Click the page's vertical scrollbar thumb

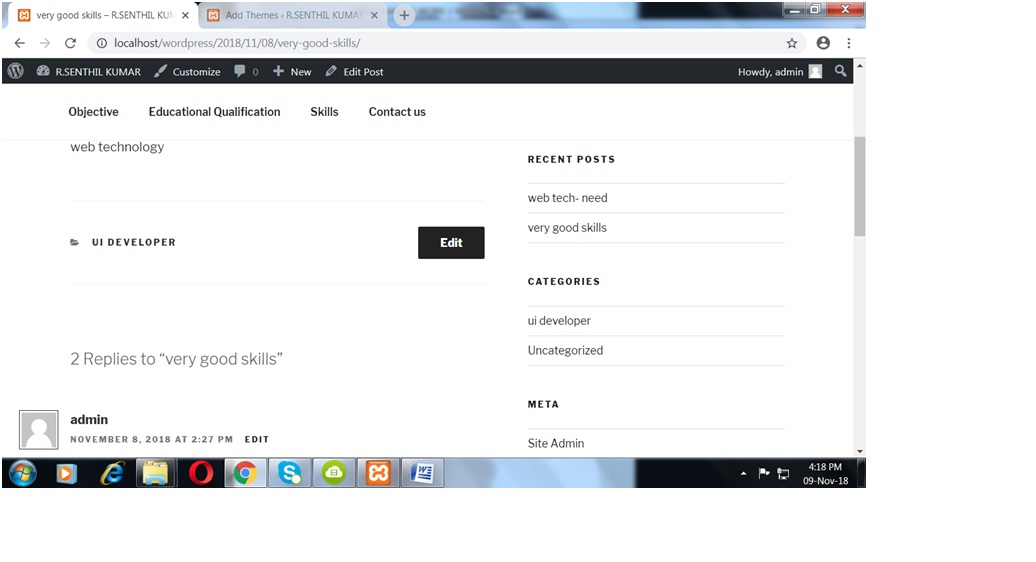coord(860,185)
